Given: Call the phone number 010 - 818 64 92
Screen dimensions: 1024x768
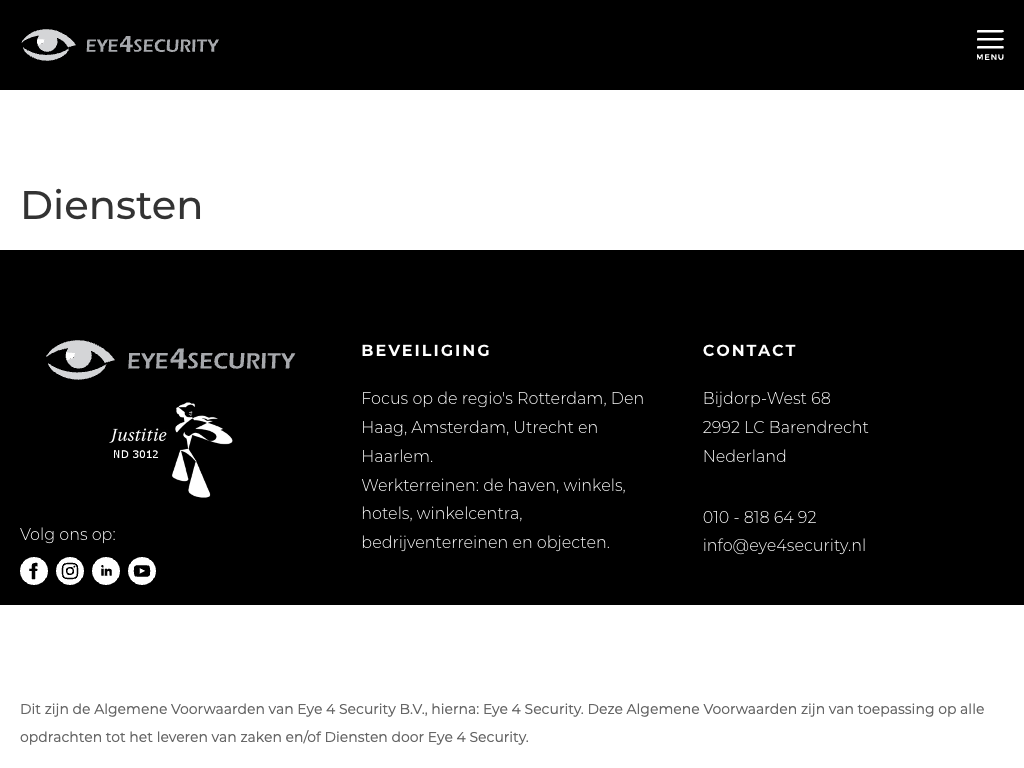Looking at the screenshot, I should (759, 517).
